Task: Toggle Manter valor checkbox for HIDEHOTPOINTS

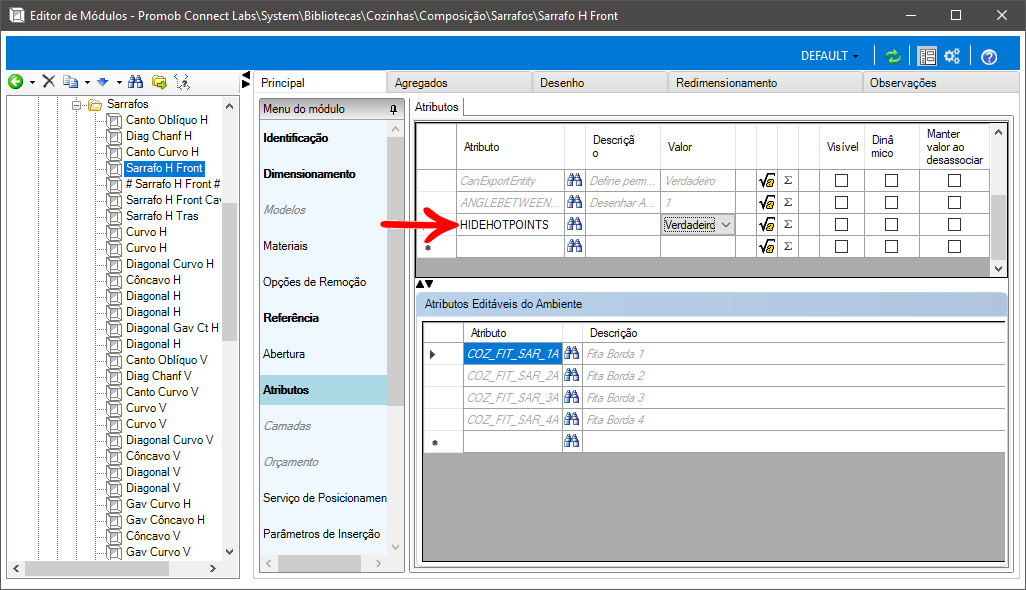Action: (x=955, y=224)
